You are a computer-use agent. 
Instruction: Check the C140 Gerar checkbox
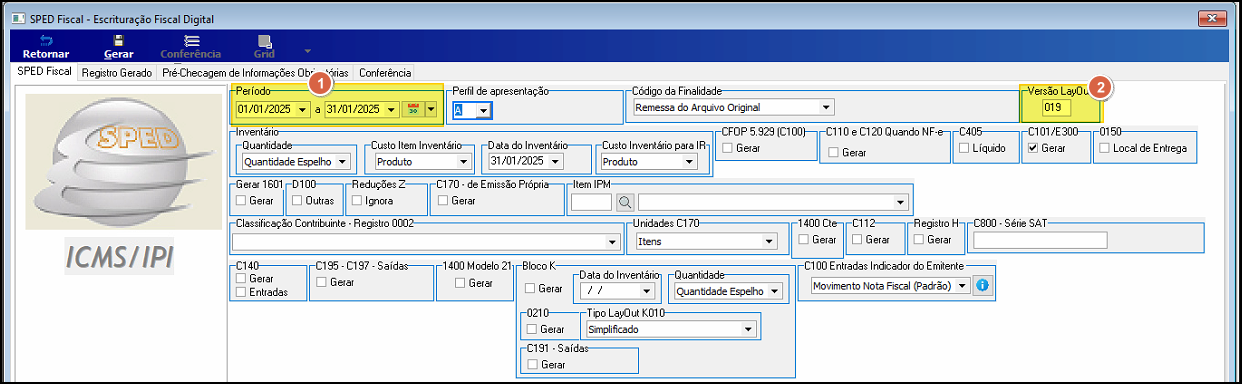[x=240, y=278]
